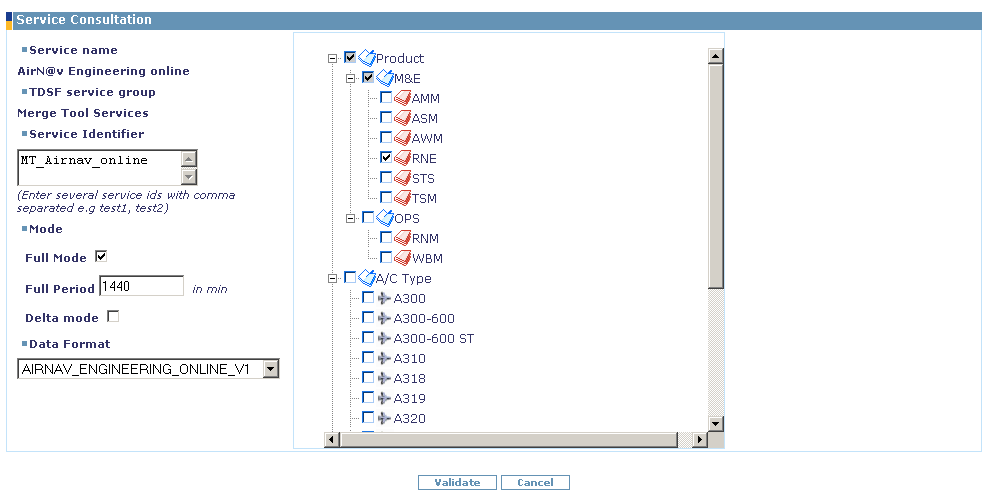Uncheck the Product checkbox

350,57
